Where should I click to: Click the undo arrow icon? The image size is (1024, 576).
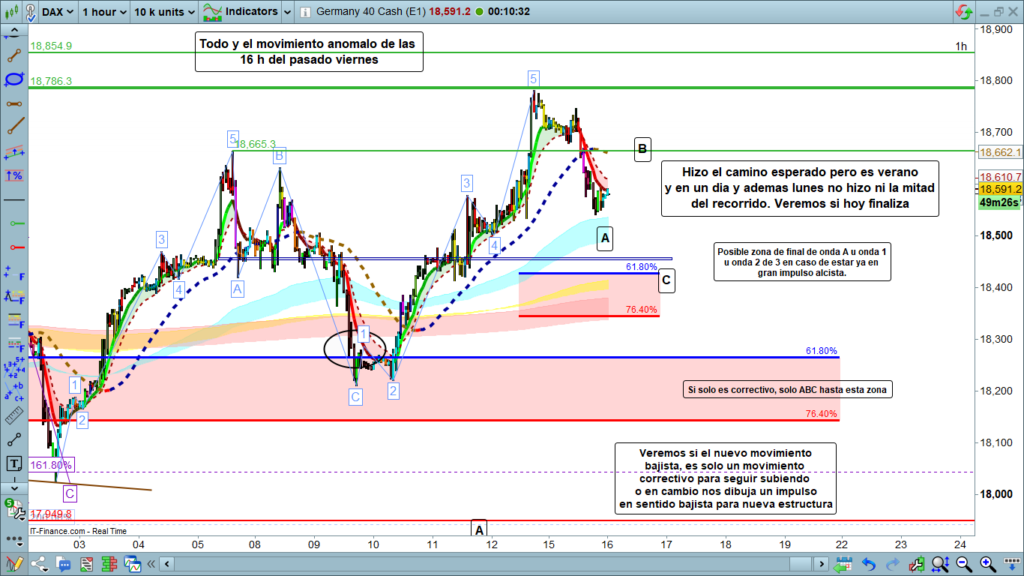click(x=868, y=565)
